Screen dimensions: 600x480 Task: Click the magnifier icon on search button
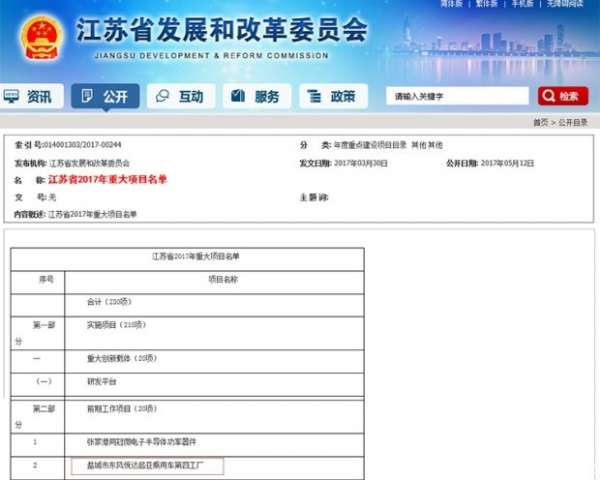tap(548, 97)
